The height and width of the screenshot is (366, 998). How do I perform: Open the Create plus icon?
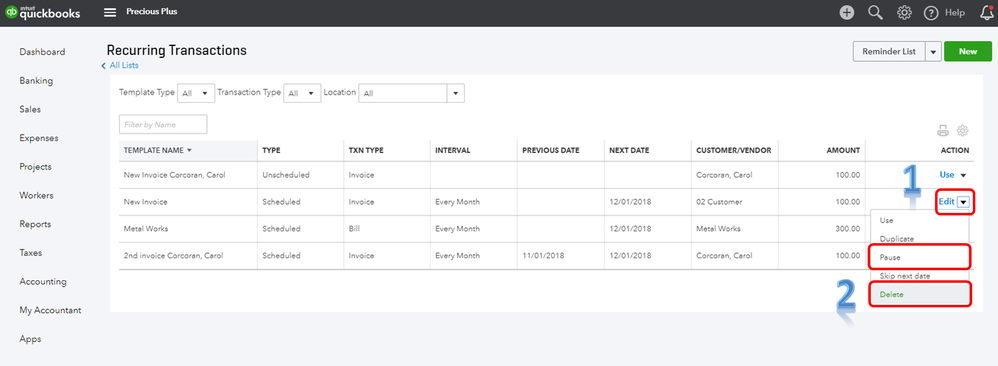[x=847, y=12]
